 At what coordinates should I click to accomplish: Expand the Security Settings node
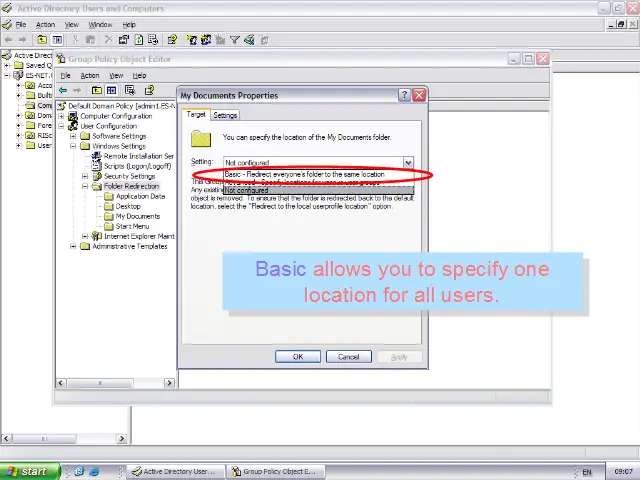(x=85, y=176)
